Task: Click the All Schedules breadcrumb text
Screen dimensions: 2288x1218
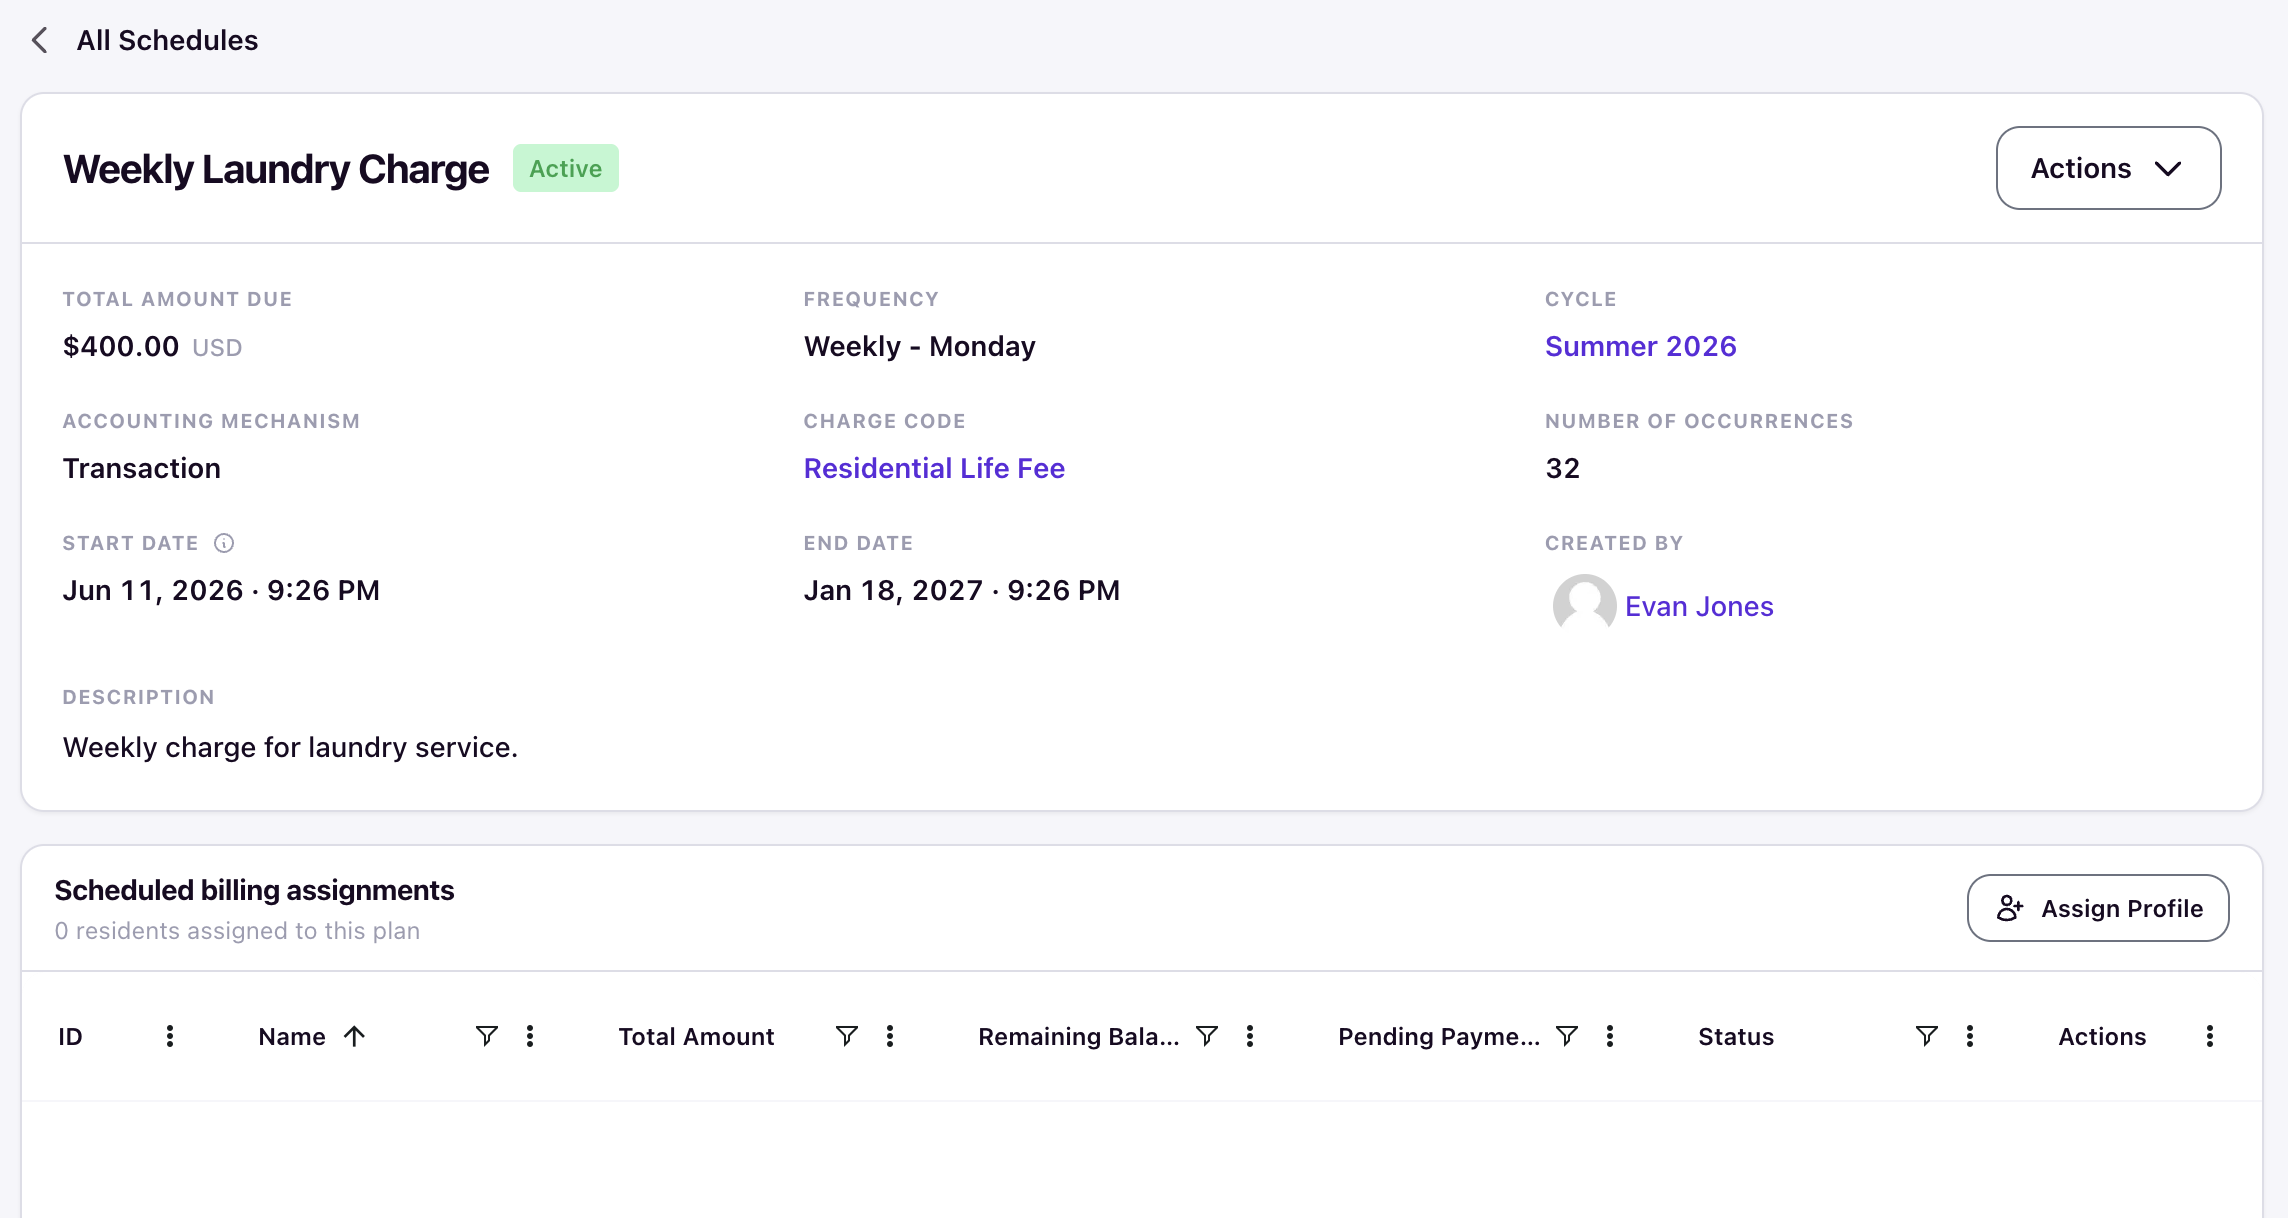Action: [167, 40]
